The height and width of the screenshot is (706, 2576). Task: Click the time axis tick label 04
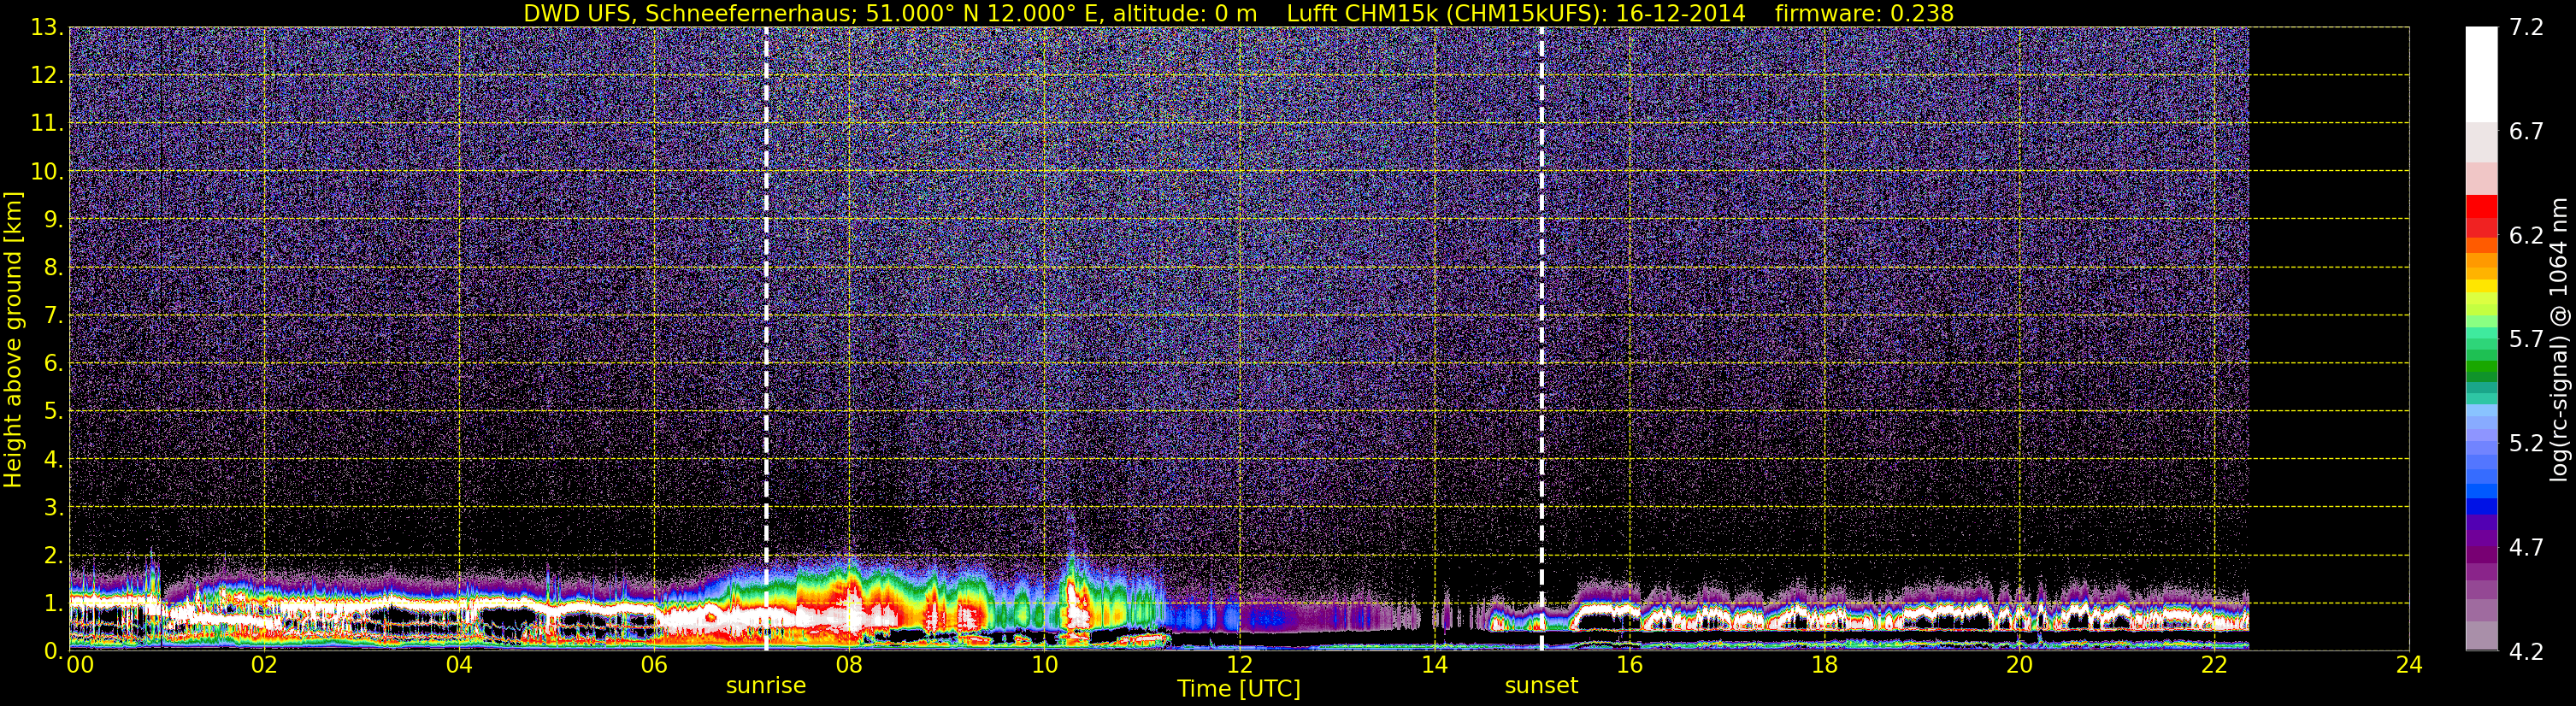pyautogui.click(x=459, y=665)
